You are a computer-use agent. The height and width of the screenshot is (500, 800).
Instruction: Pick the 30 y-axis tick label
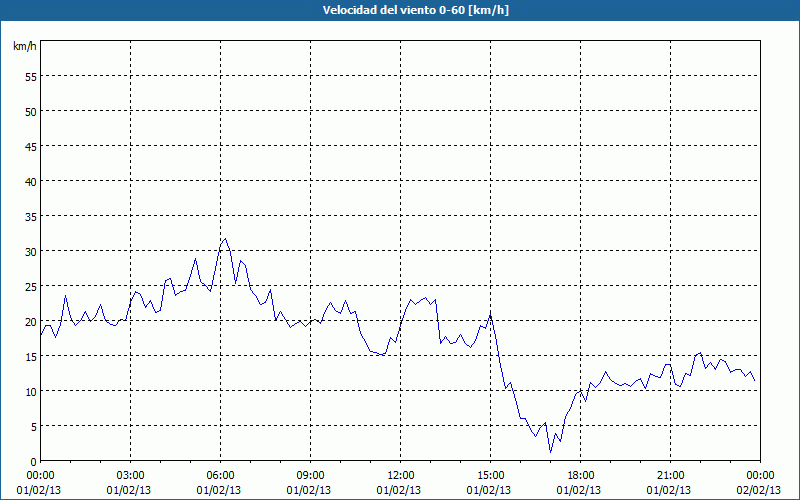(x=31, y=252)
